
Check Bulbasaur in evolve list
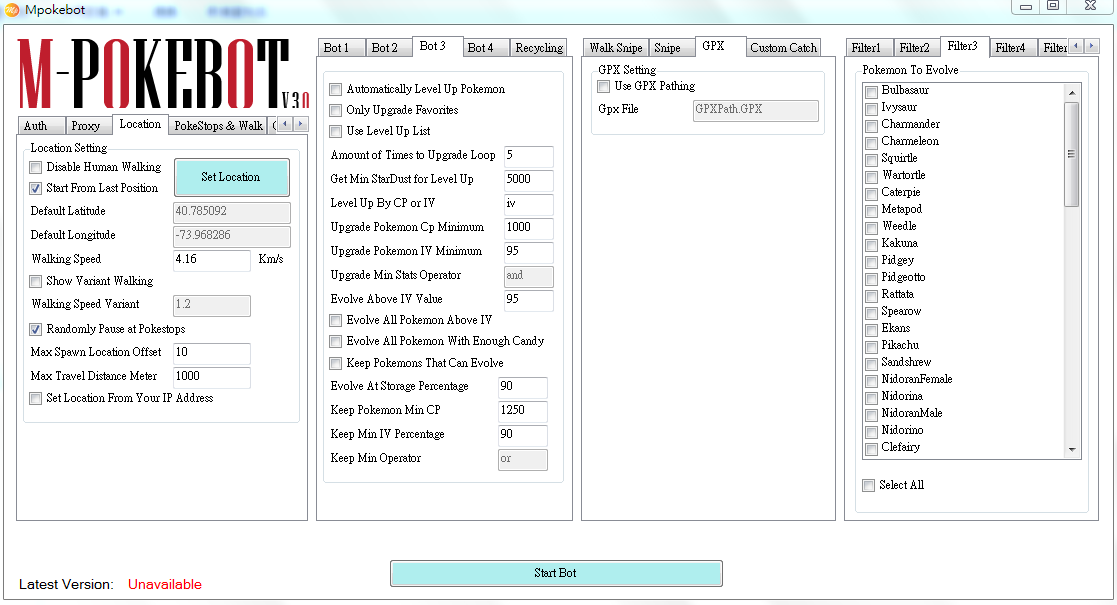click(871, 92)
